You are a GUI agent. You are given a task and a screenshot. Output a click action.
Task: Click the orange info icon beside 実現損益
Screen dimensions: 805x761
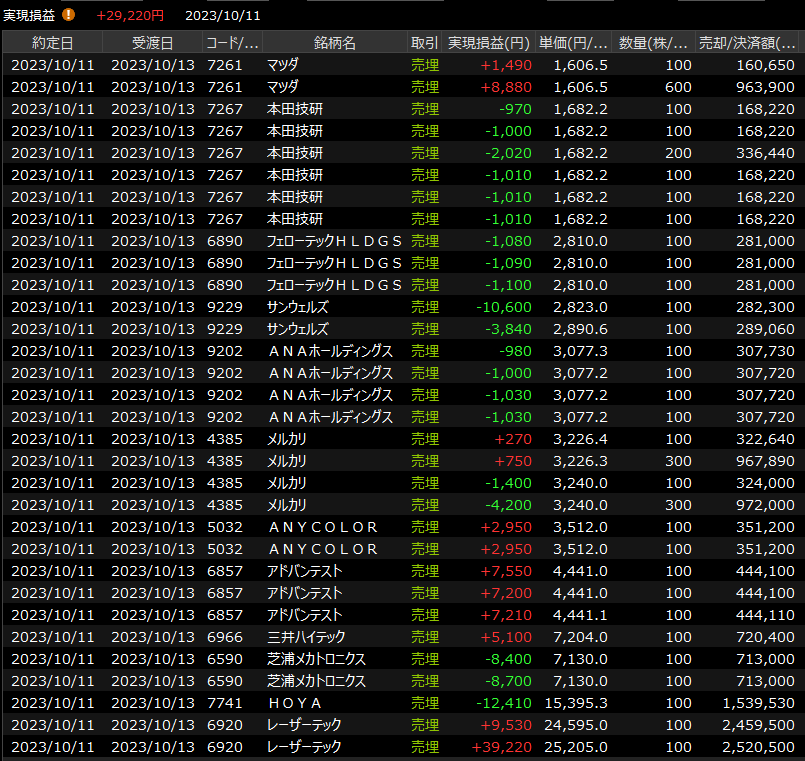(69, 15)
